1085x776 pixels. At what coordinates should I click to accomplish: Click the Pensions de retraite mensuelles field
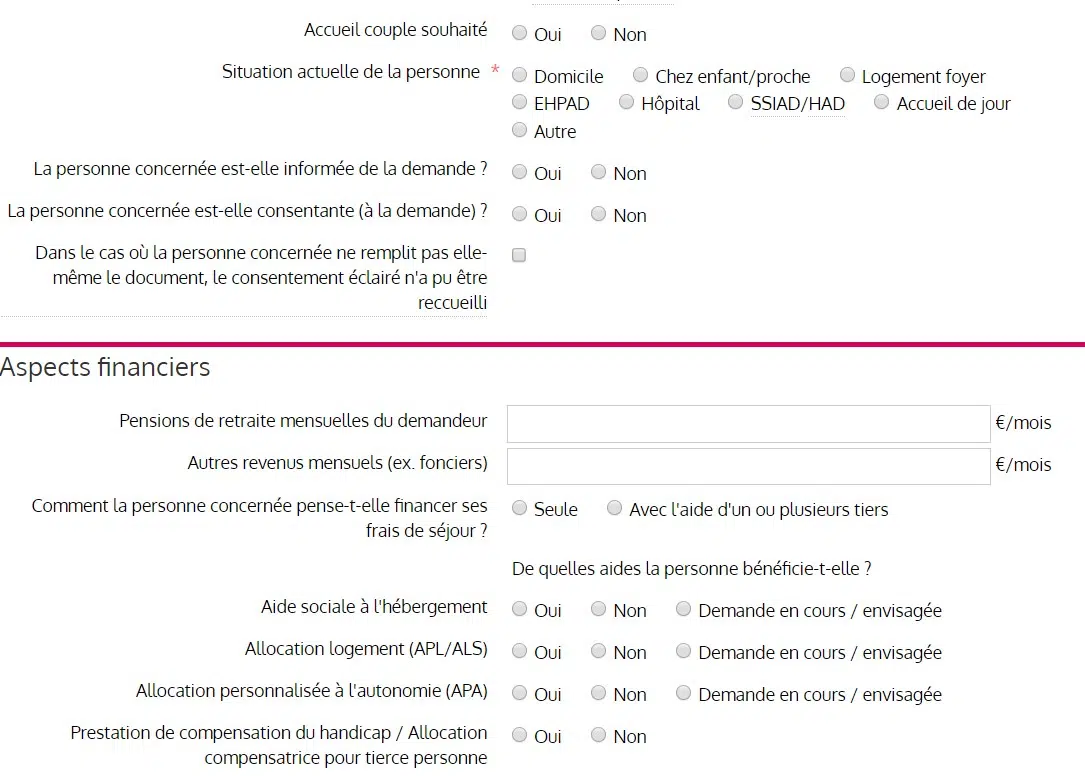coord(748,424)
